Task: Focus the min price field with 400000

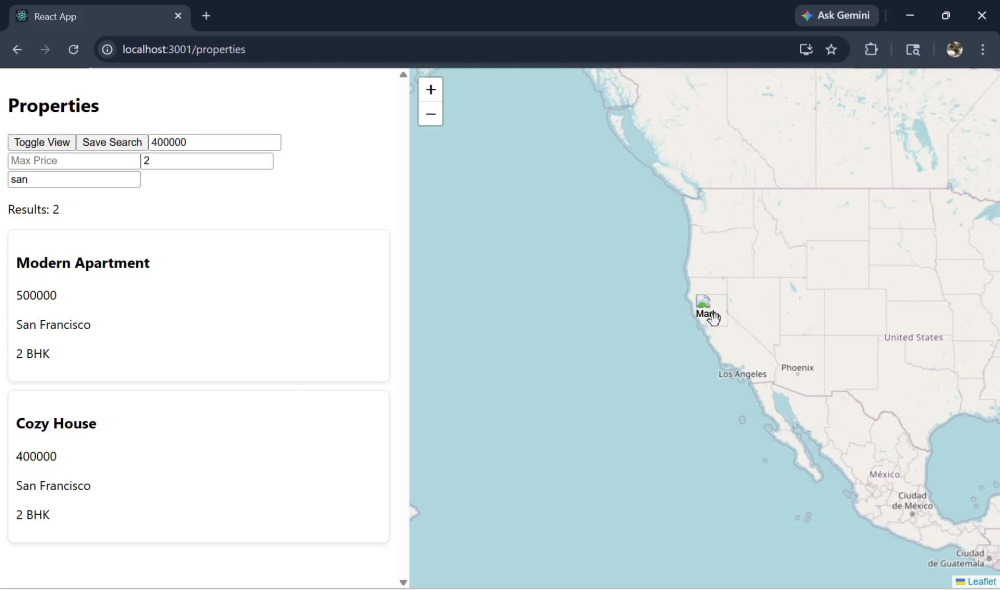Action: click(214, 142)
